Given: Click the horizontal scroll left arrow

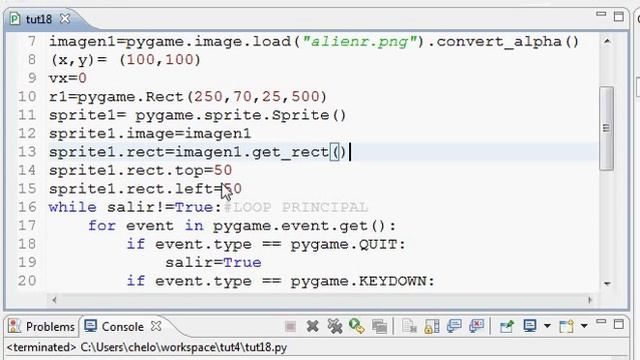Looking at the screenshot, I should tap(55, 300).
